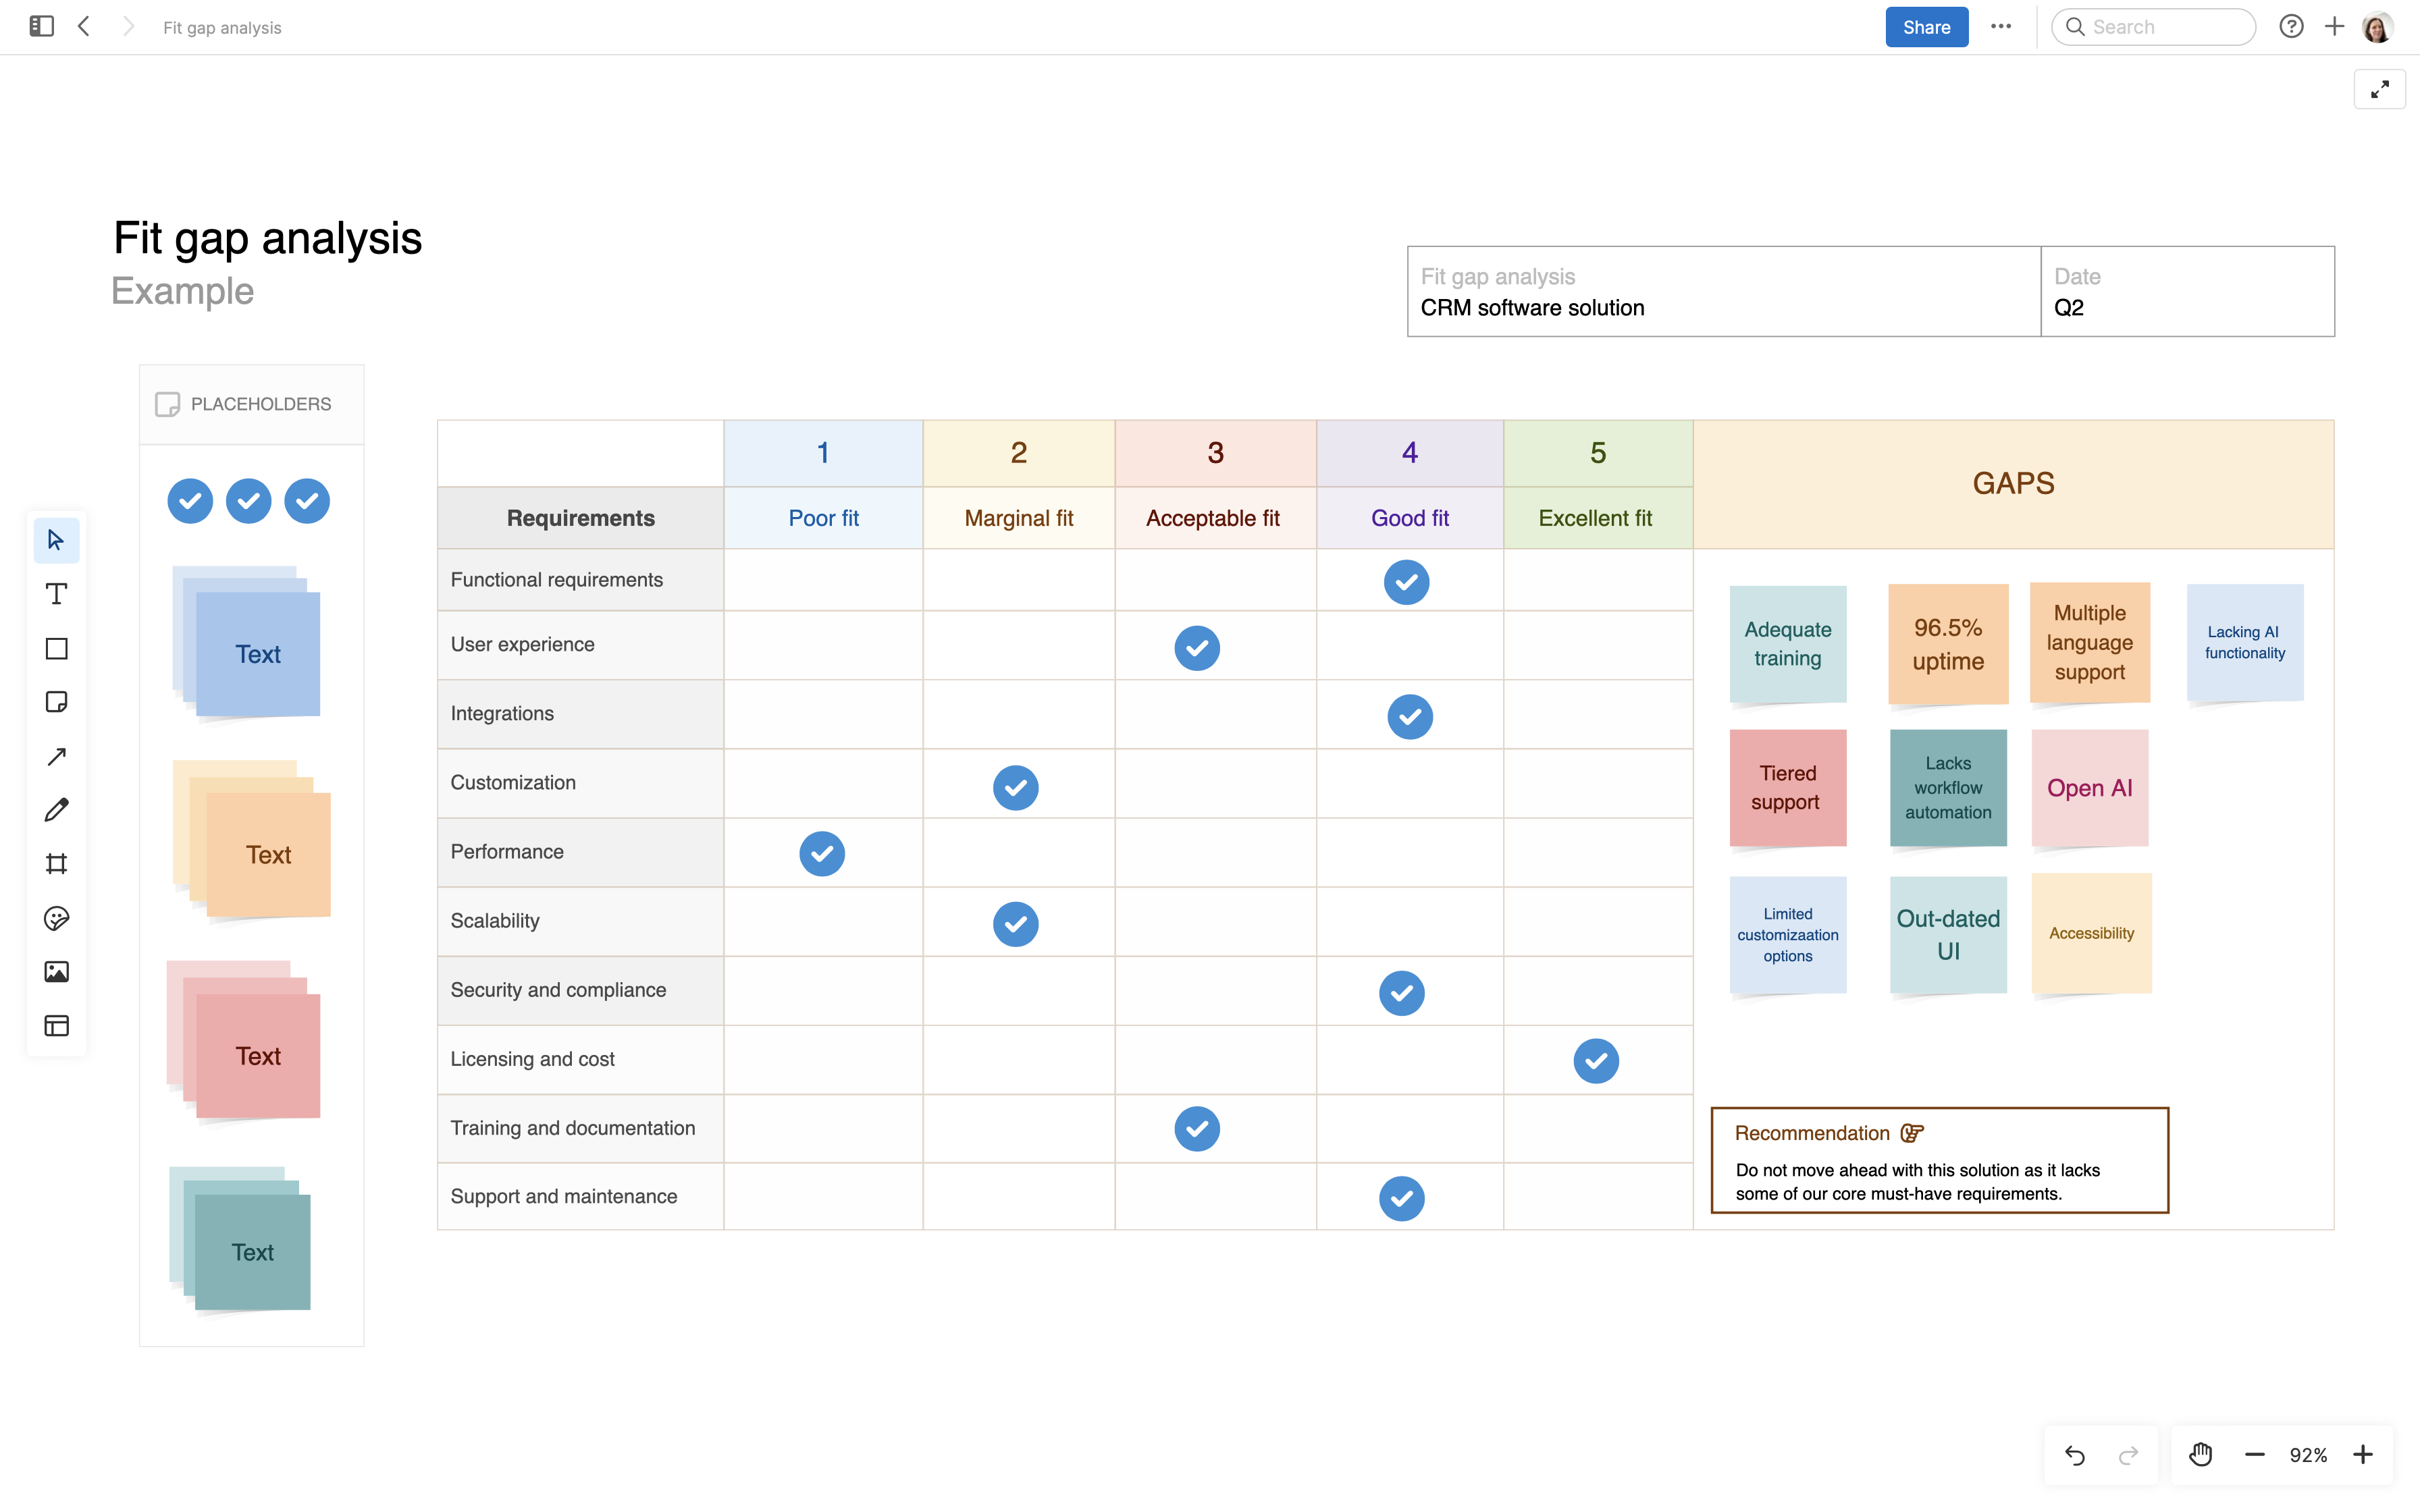Open the Sticker tool
2420x1512 pixels.
pos(56,918)
